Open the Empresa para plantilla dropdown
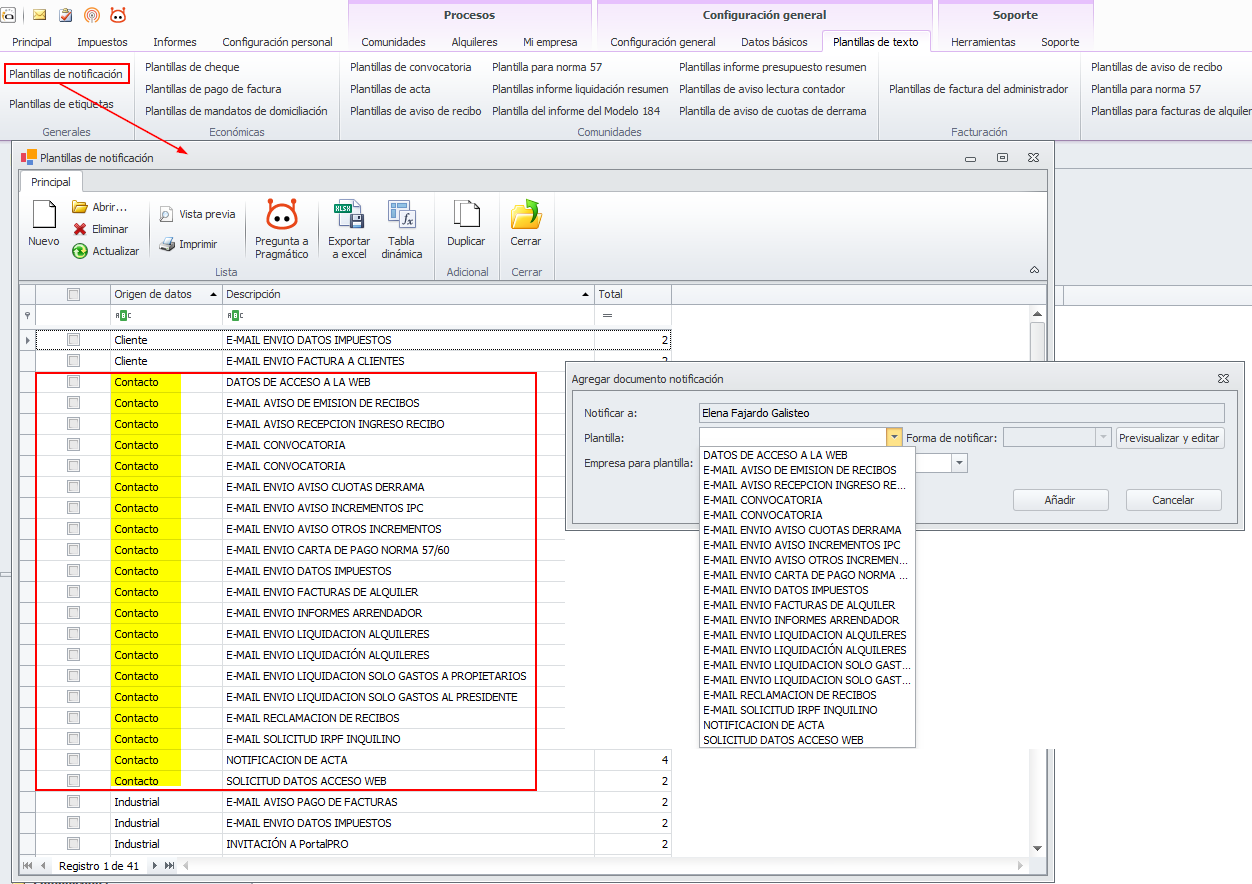The image size is (1252, 884). click(959, 463)
